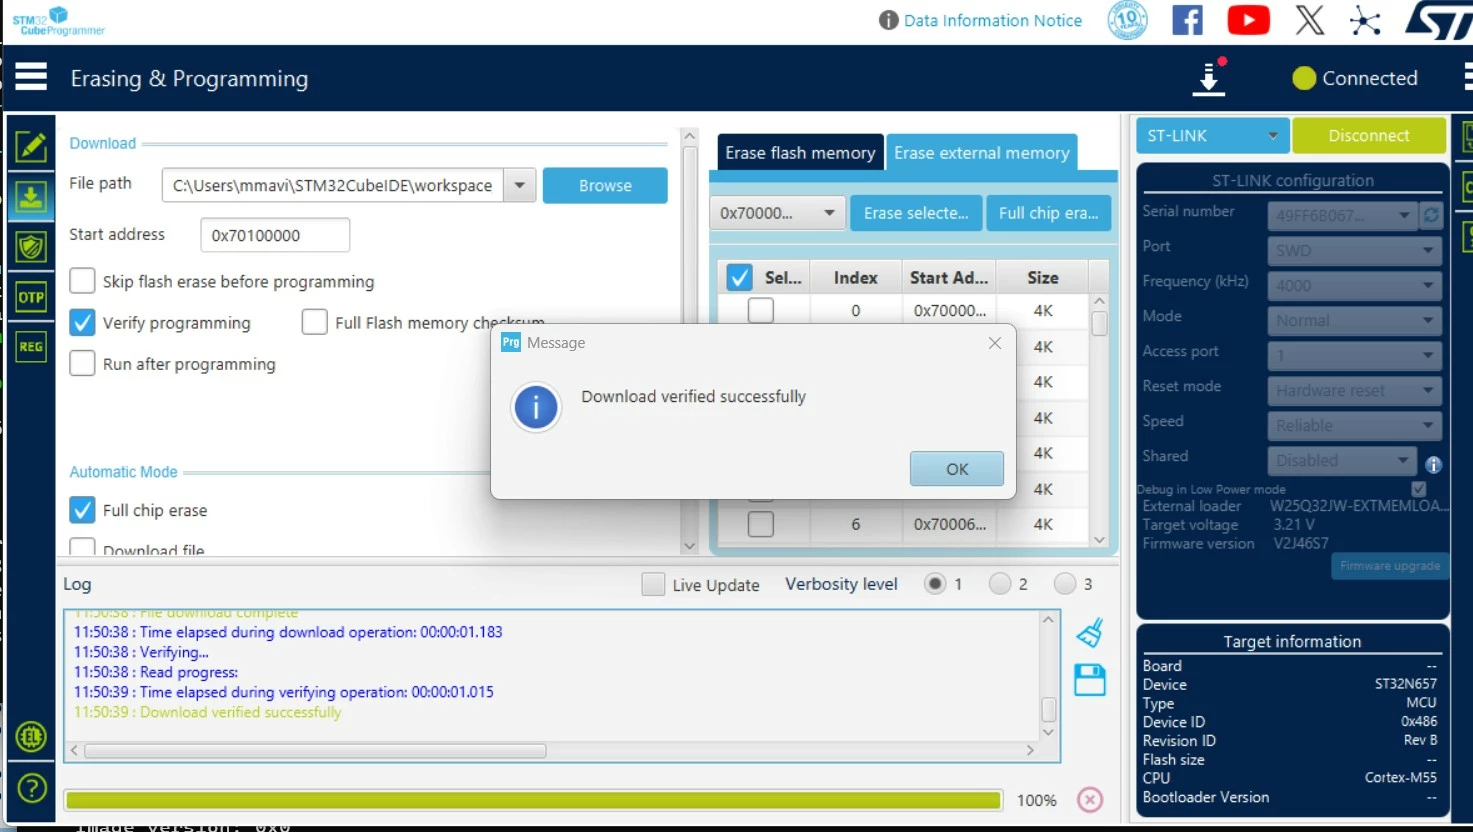Click the 10 years anniversary badge icon

[1127, 20]
